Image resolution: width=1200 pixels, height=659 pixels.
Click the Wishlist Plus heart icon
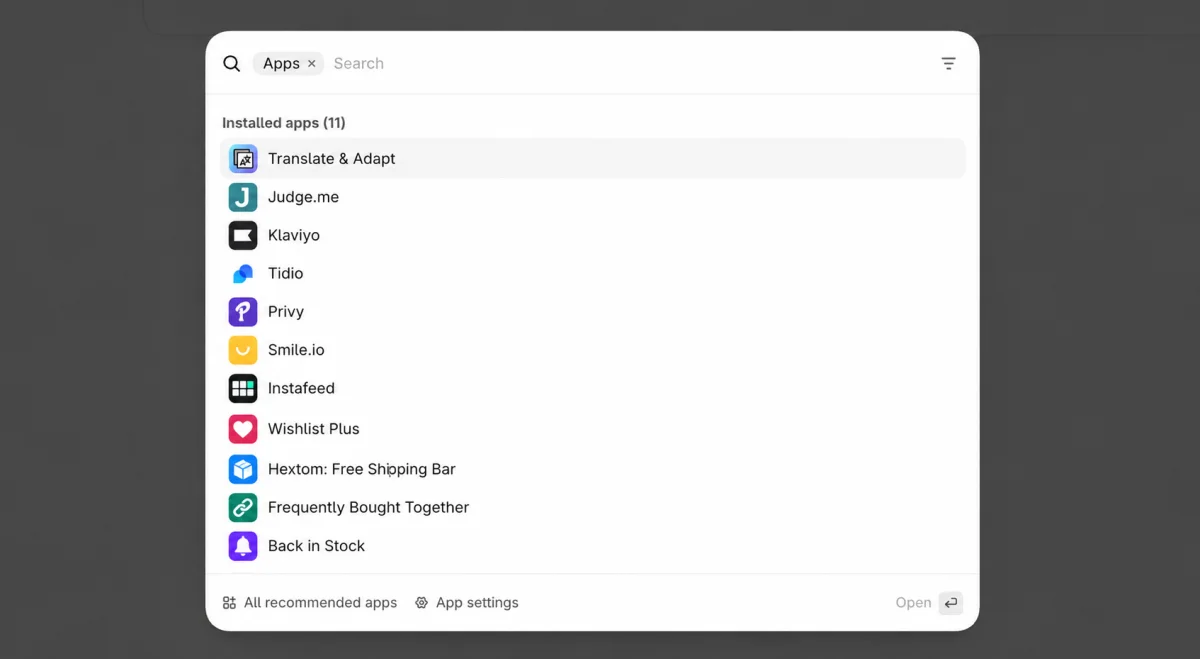[243, 429]
